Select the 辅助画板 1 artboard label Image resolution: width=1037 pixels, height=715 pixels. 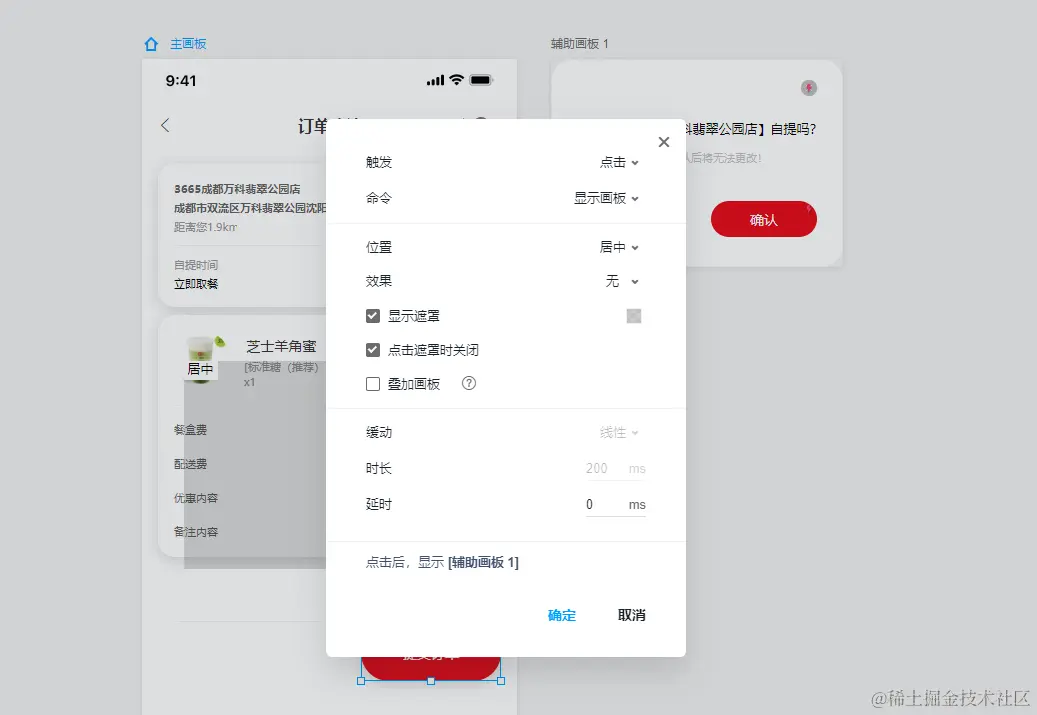click(579, 44)
